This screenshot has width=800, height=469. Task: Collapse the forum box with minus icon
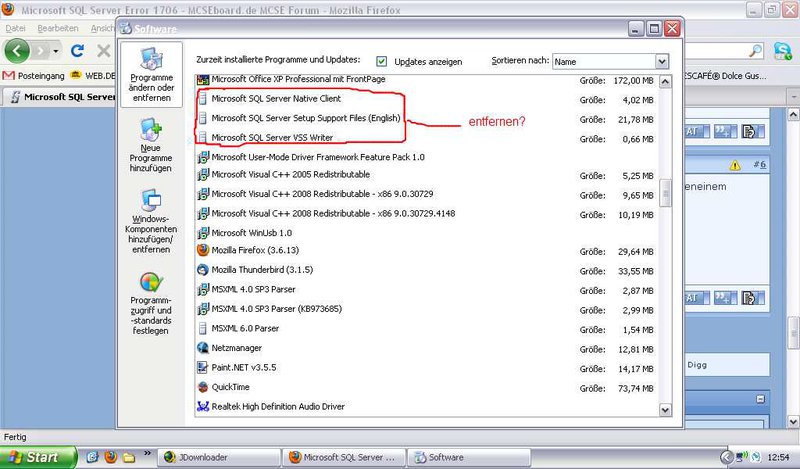pyautogui.click(x=760, y=399)
